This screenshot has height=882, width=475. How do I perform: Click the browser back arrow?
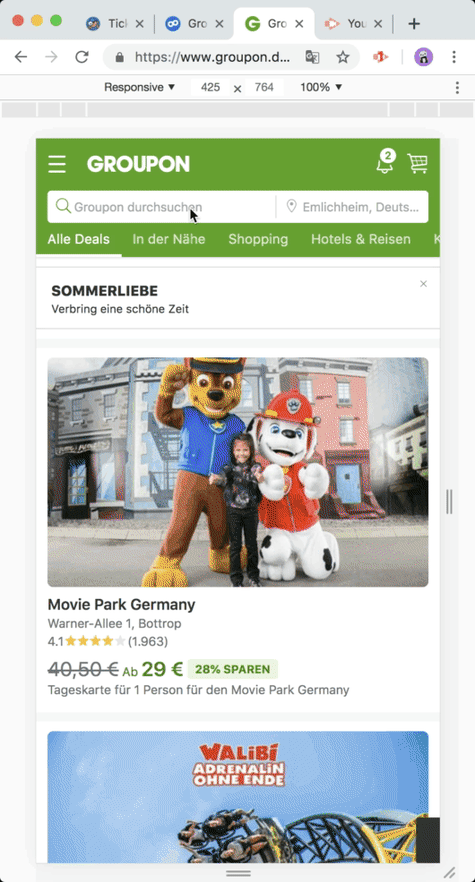click(x=21, y=57)
